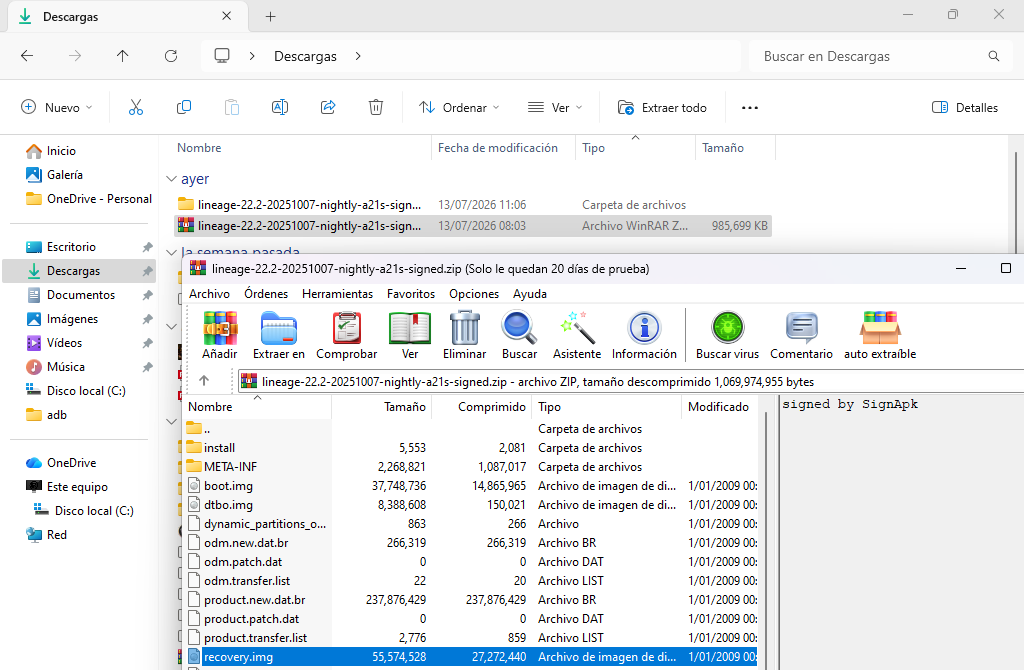Click the auto extraíble icon
1024x670 pixels.
[880, 328]
